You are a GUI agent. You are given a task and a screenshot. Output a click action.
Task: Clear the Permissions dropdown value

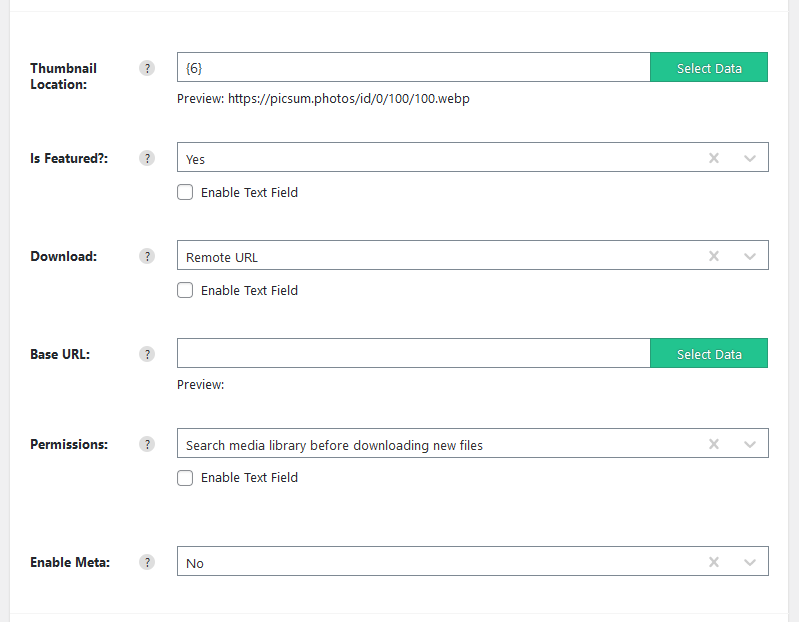714,444
